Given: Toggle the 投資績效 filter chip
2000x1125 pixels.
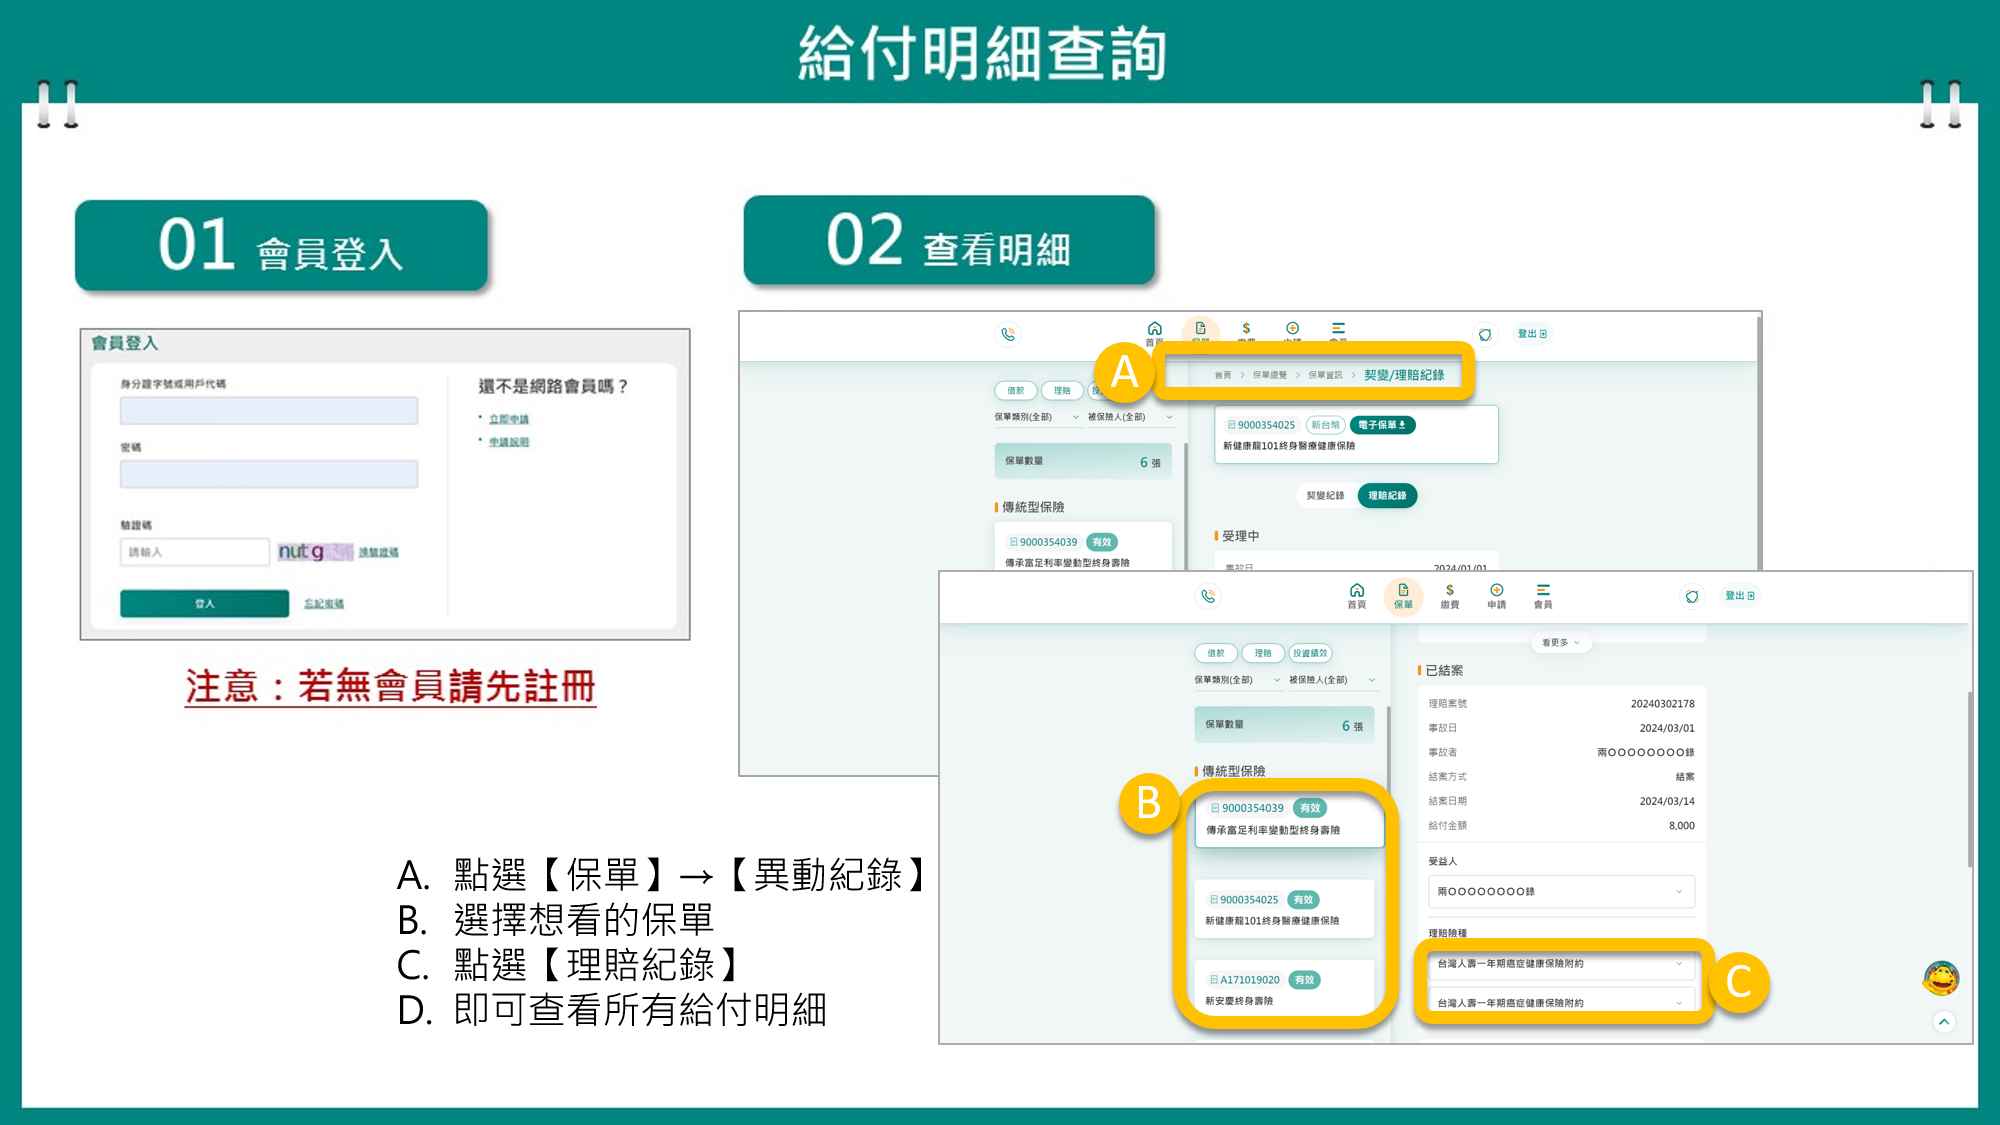Looking at the screenshot, I should pos(1310,653).
